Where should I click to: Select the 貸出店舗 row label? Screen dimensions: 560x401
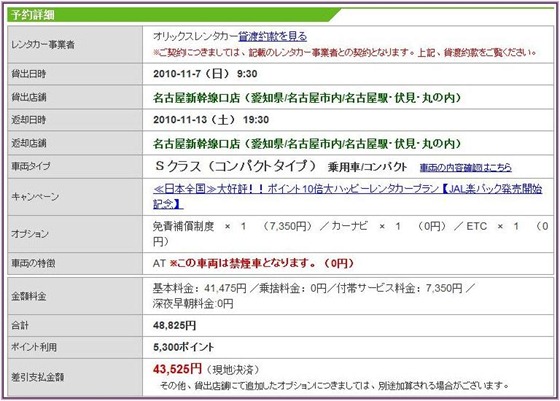[x=29, y=97]
